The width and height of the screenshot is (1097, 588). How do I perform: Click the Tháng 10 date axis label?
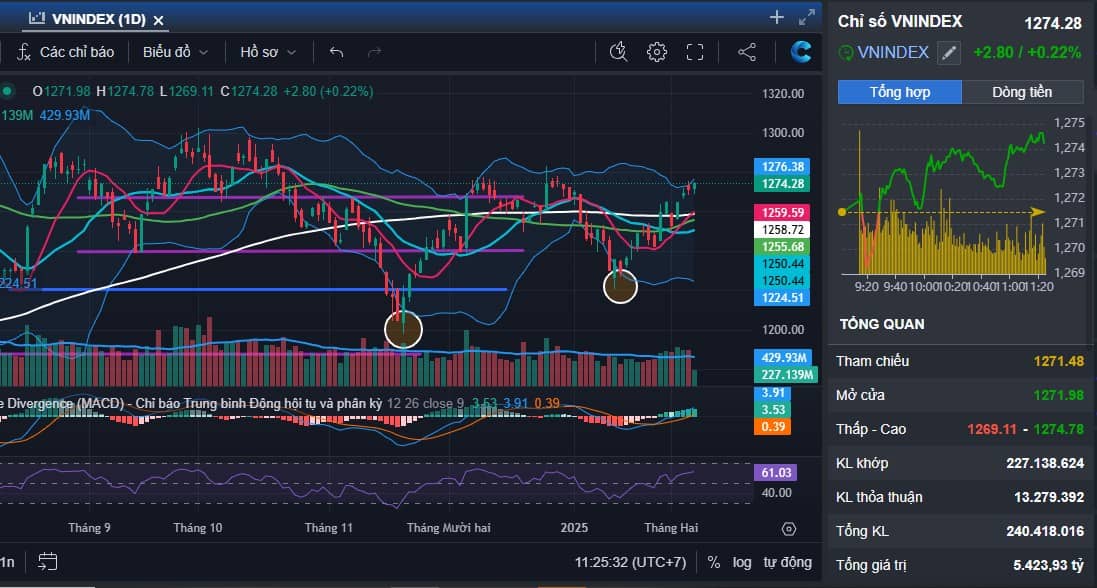point(197,528)
